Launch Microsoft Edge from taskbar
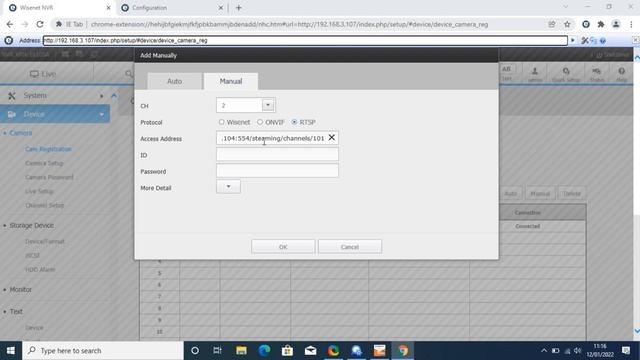 point(264,351)
